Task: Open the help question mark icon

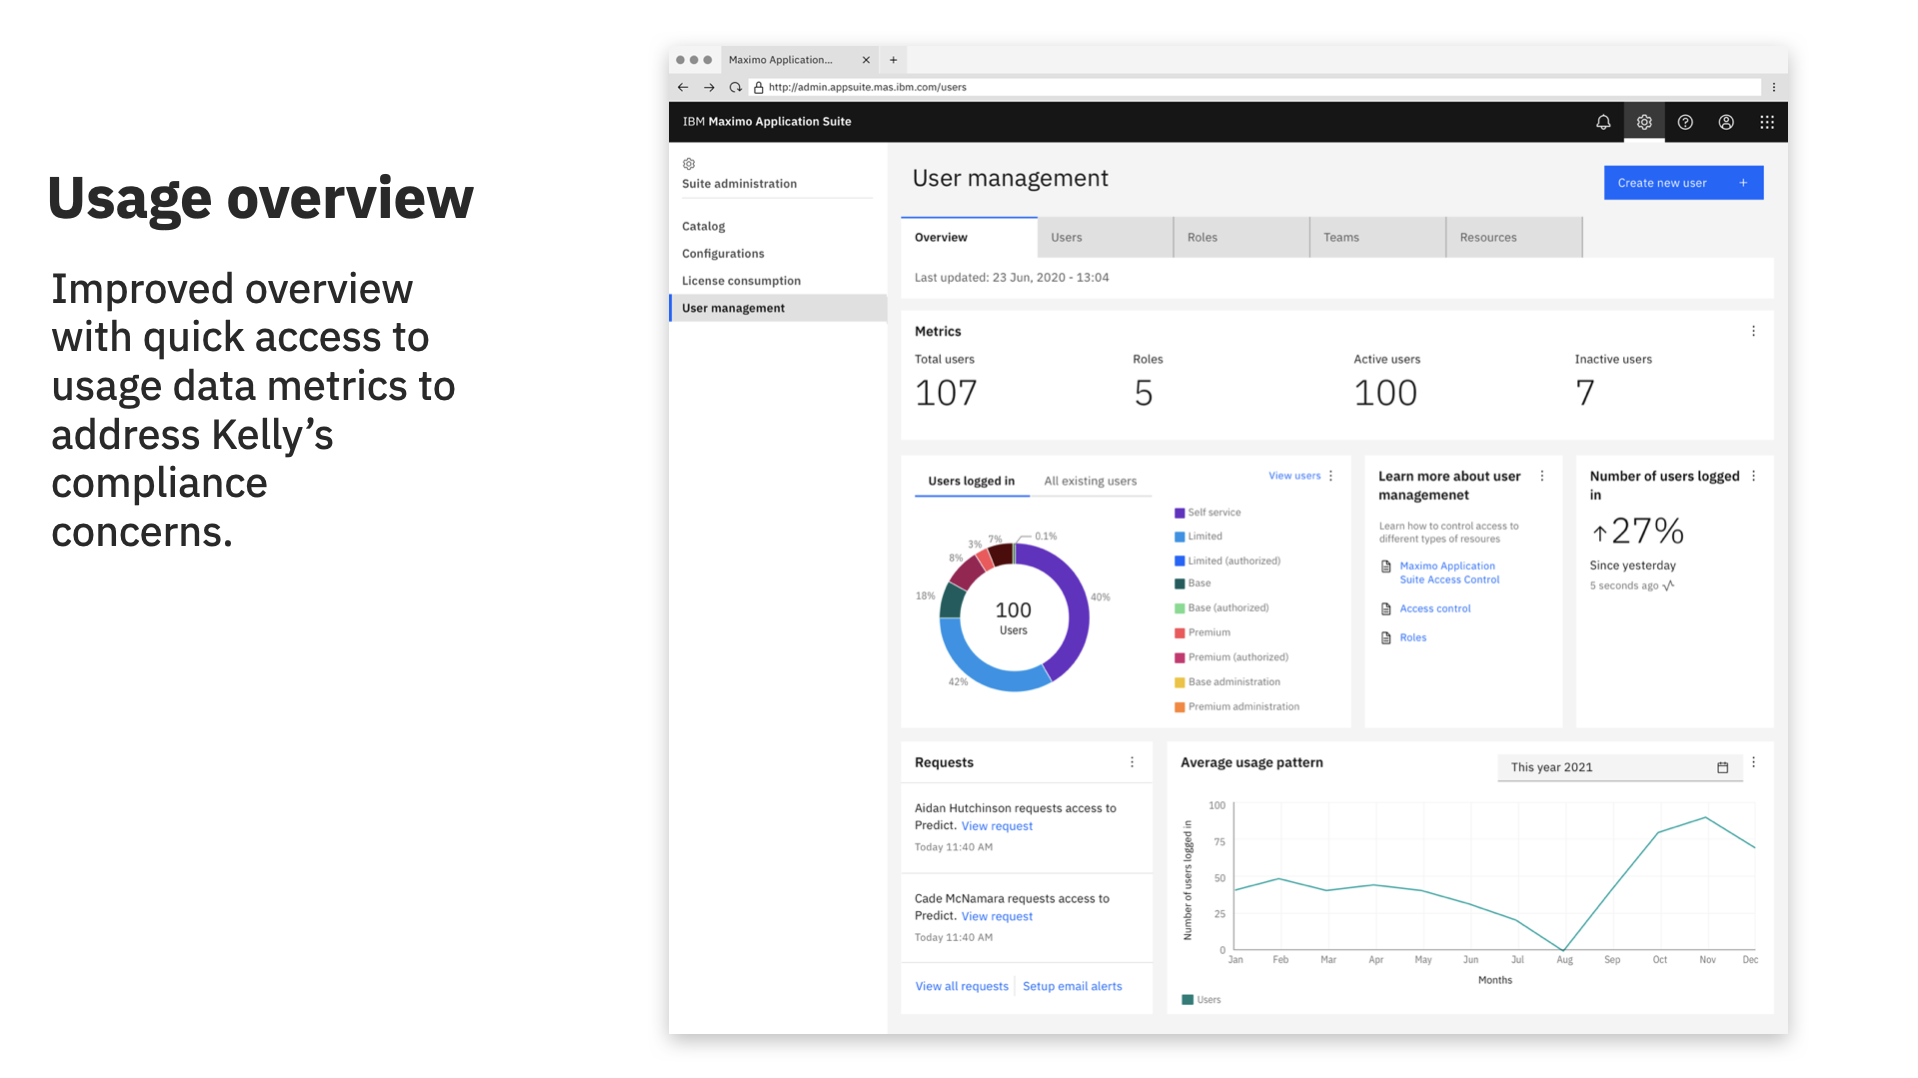Action: pyautogui.click(x=1685, y=122)
